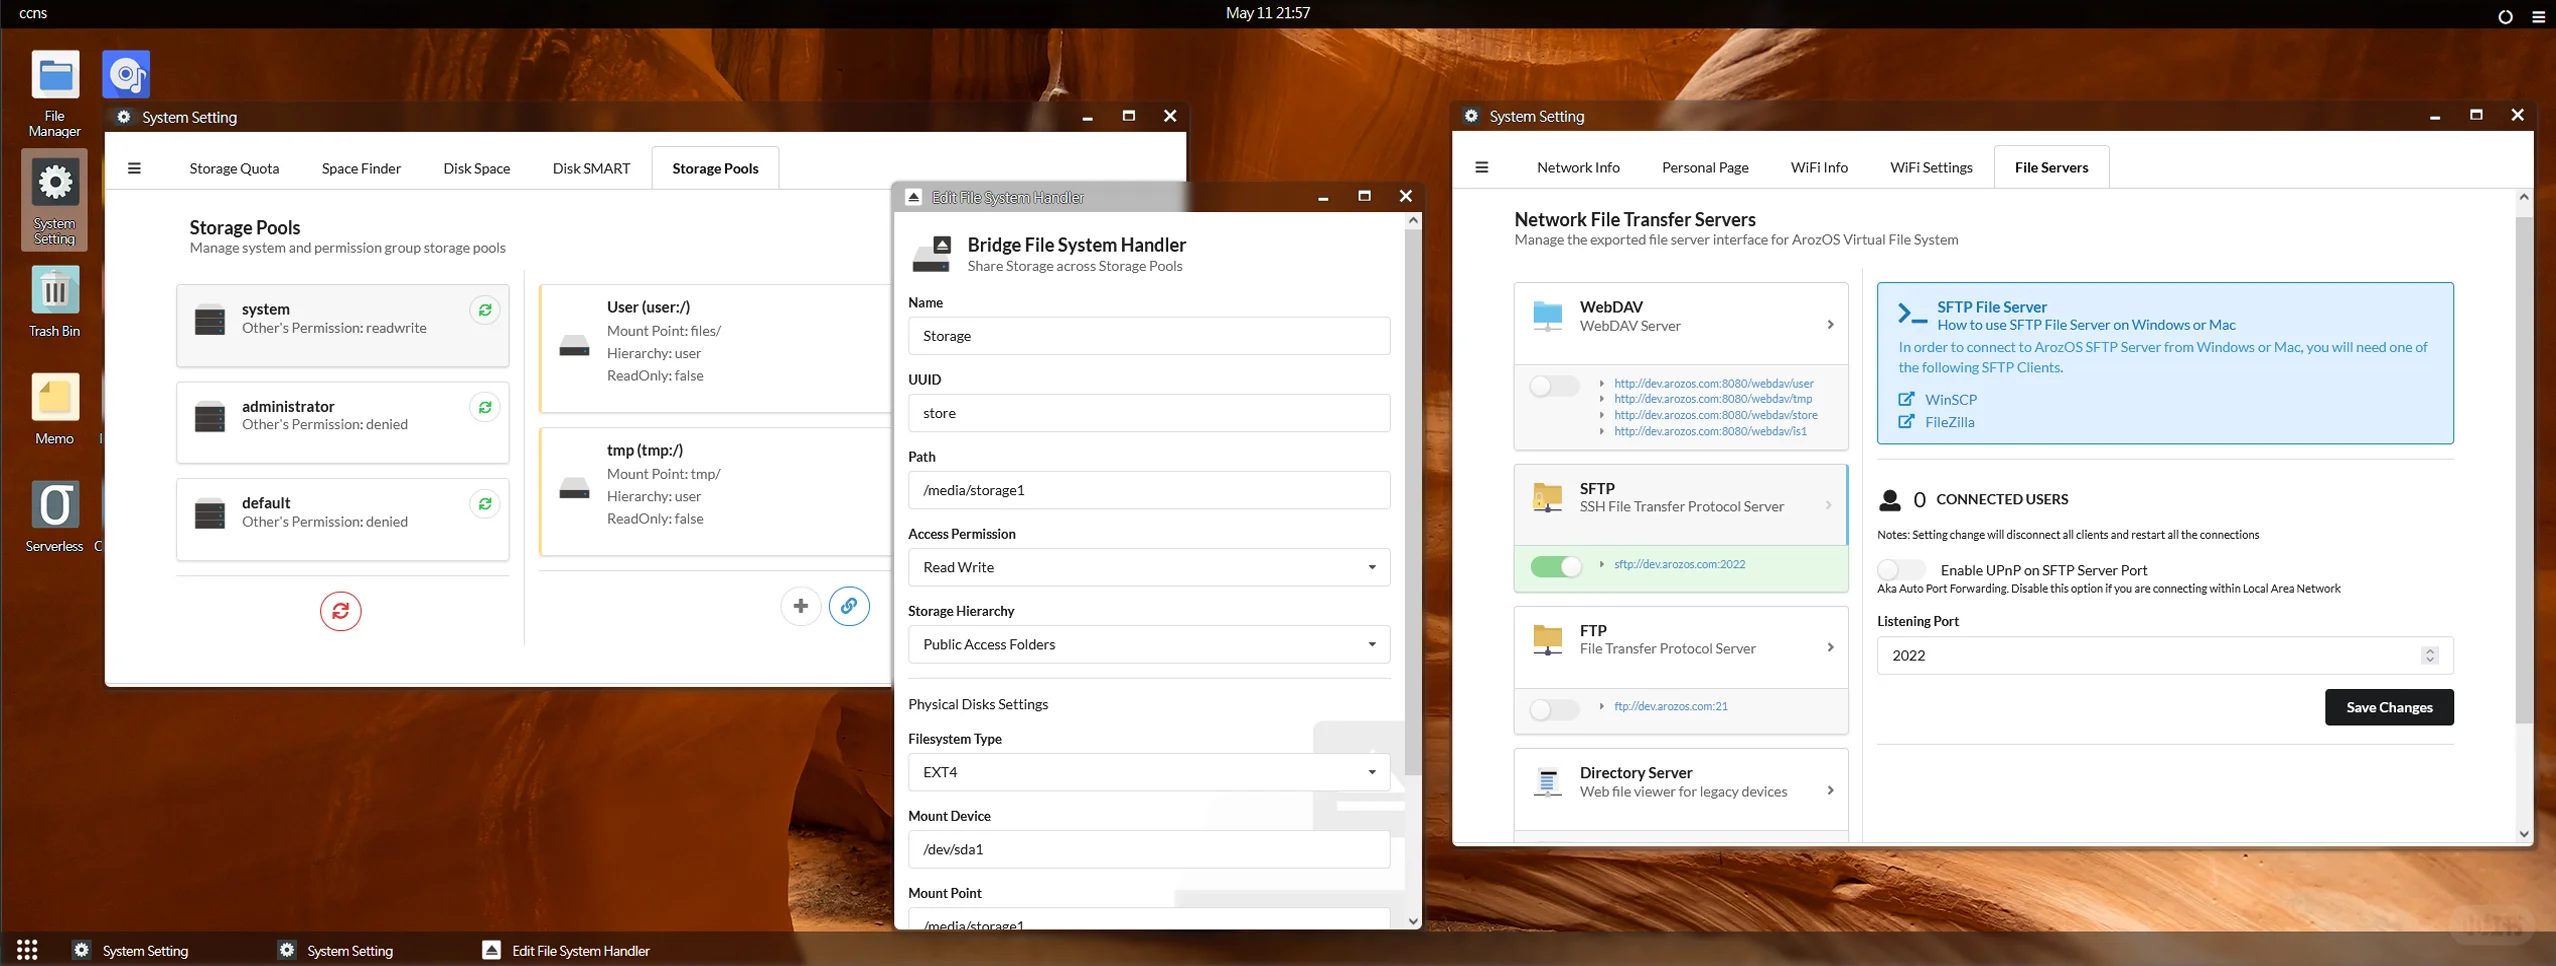Toggle Enable UPnP on SFTP Server Port
Image resolution: width=2556 pixels, height=966 pixels.
click(x=1901, y=570)
